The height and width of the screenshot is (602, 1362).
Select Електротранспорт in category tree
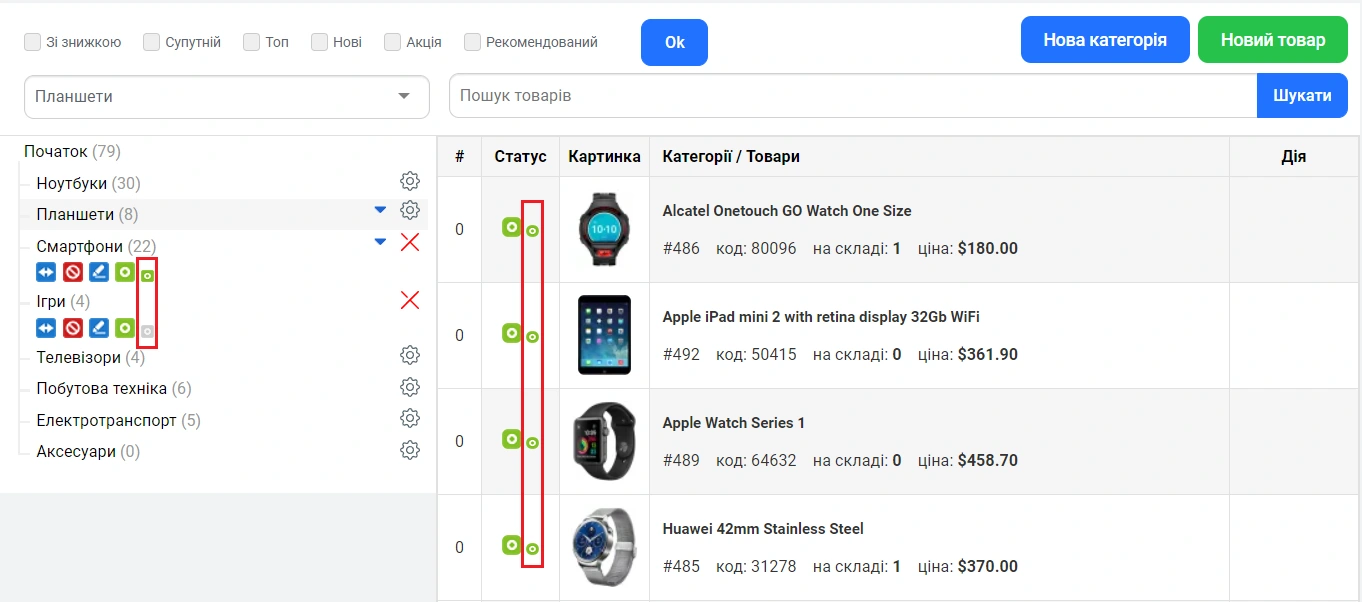[x=106, y=421]
